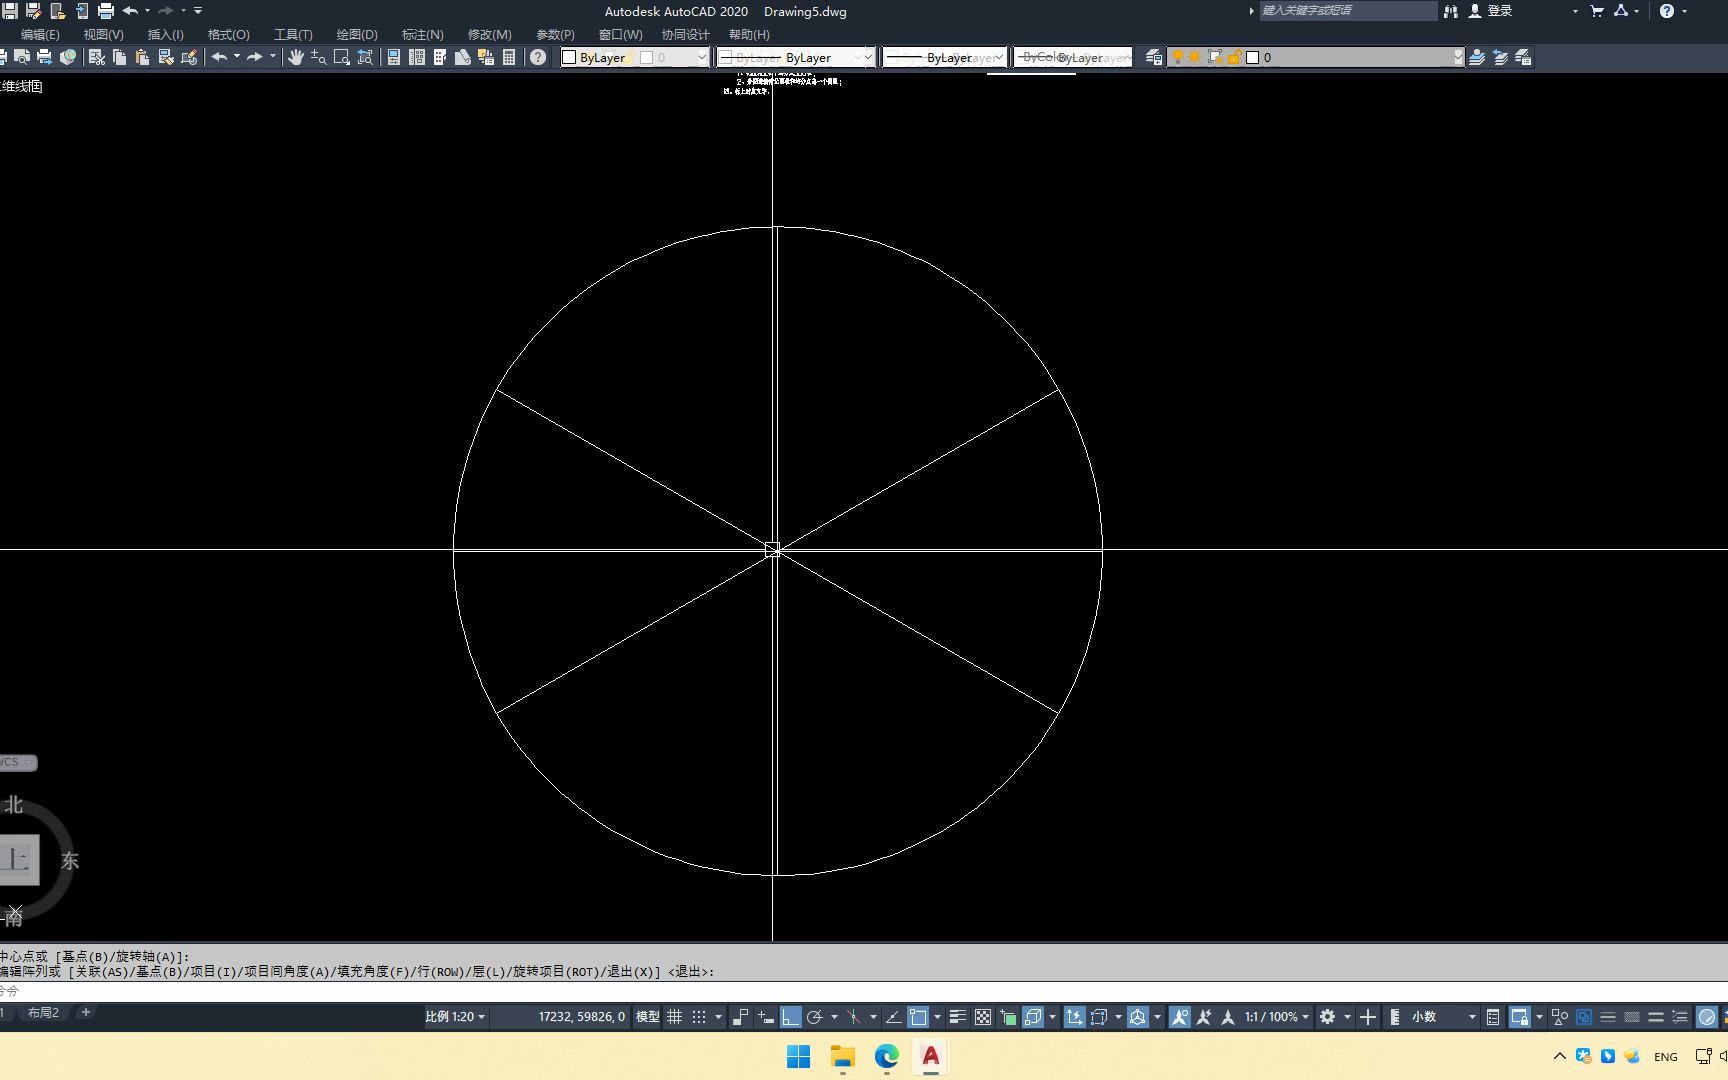Toggle transparency display in status bar
Viewport: 1728px width, 1080px height.
pos(983,1017)
